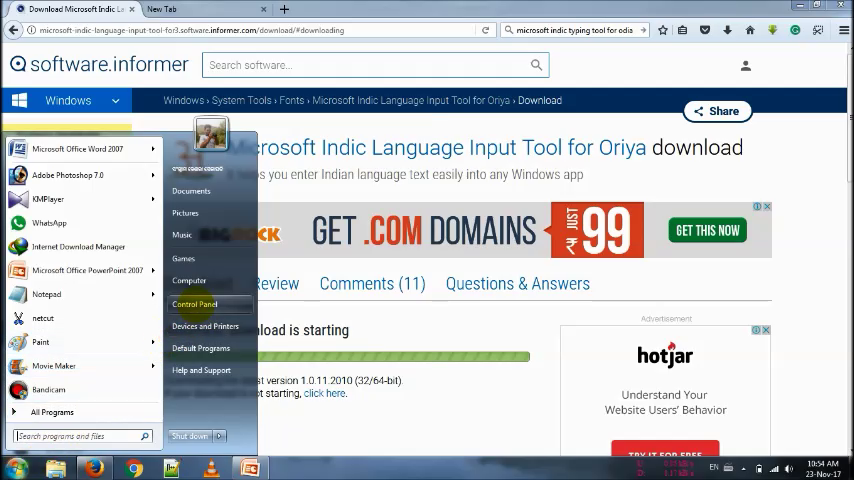This screenshot has width=854, height=480.
Task: Expand Paint submenu arrow
Action: [x=153, y=342]
